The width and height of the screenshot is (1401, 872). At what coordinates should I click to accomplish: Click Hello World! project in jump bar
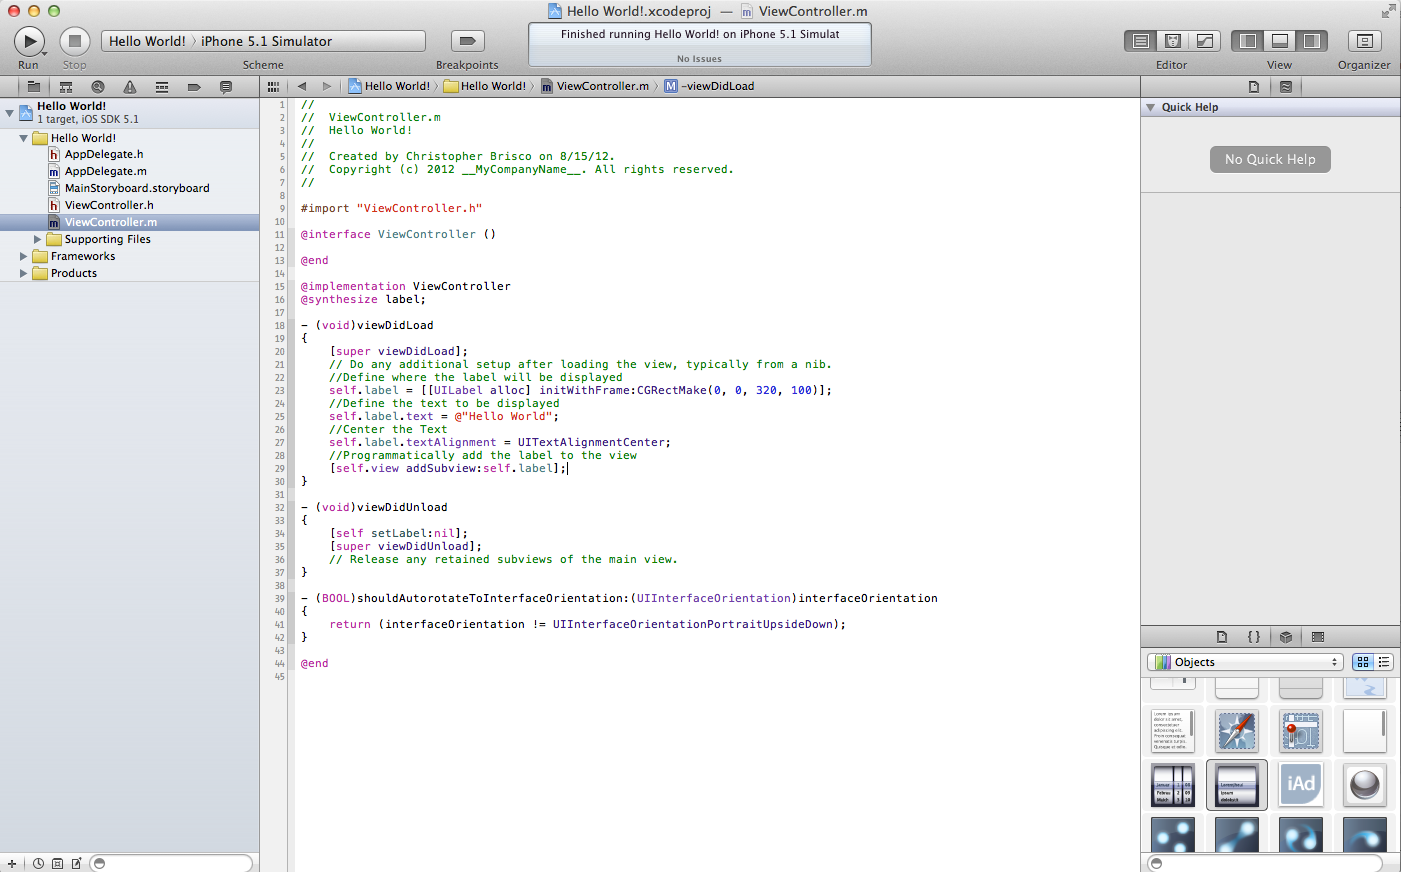(389, 86)
